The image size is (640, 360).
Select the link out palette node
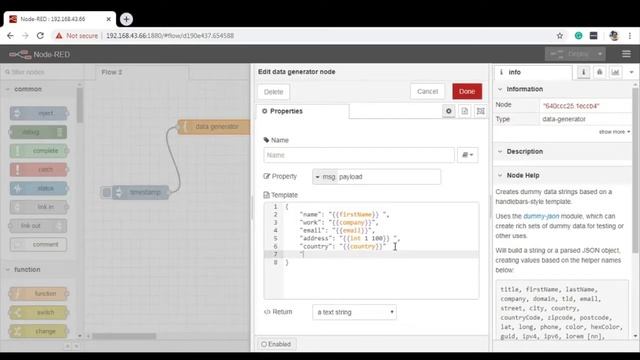tap(38, 226)
